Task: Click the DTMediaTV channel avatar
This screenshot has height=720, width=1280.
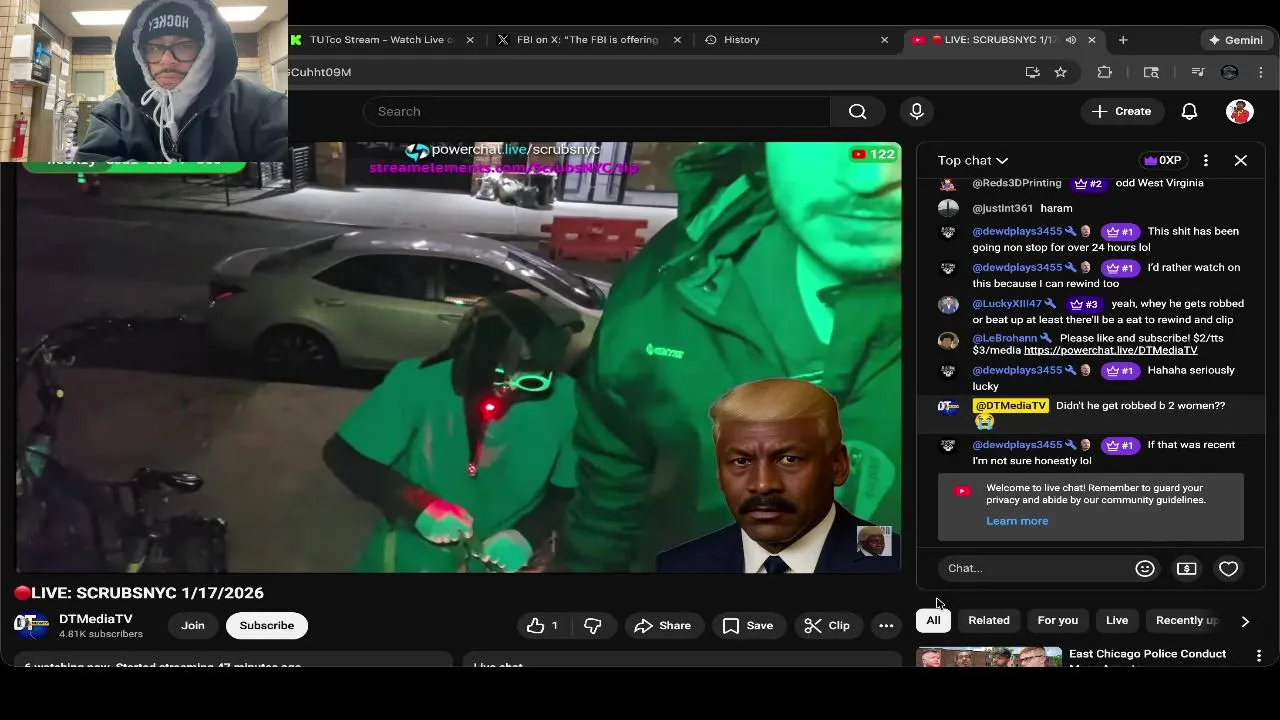Action: click(x=31, y=625)
